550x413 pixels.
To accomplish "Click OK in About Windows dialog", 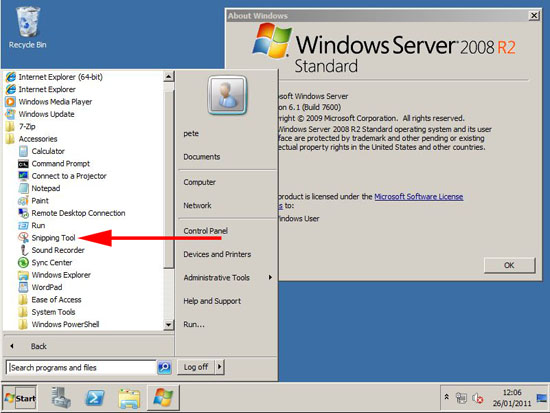I will click(510, 265).
